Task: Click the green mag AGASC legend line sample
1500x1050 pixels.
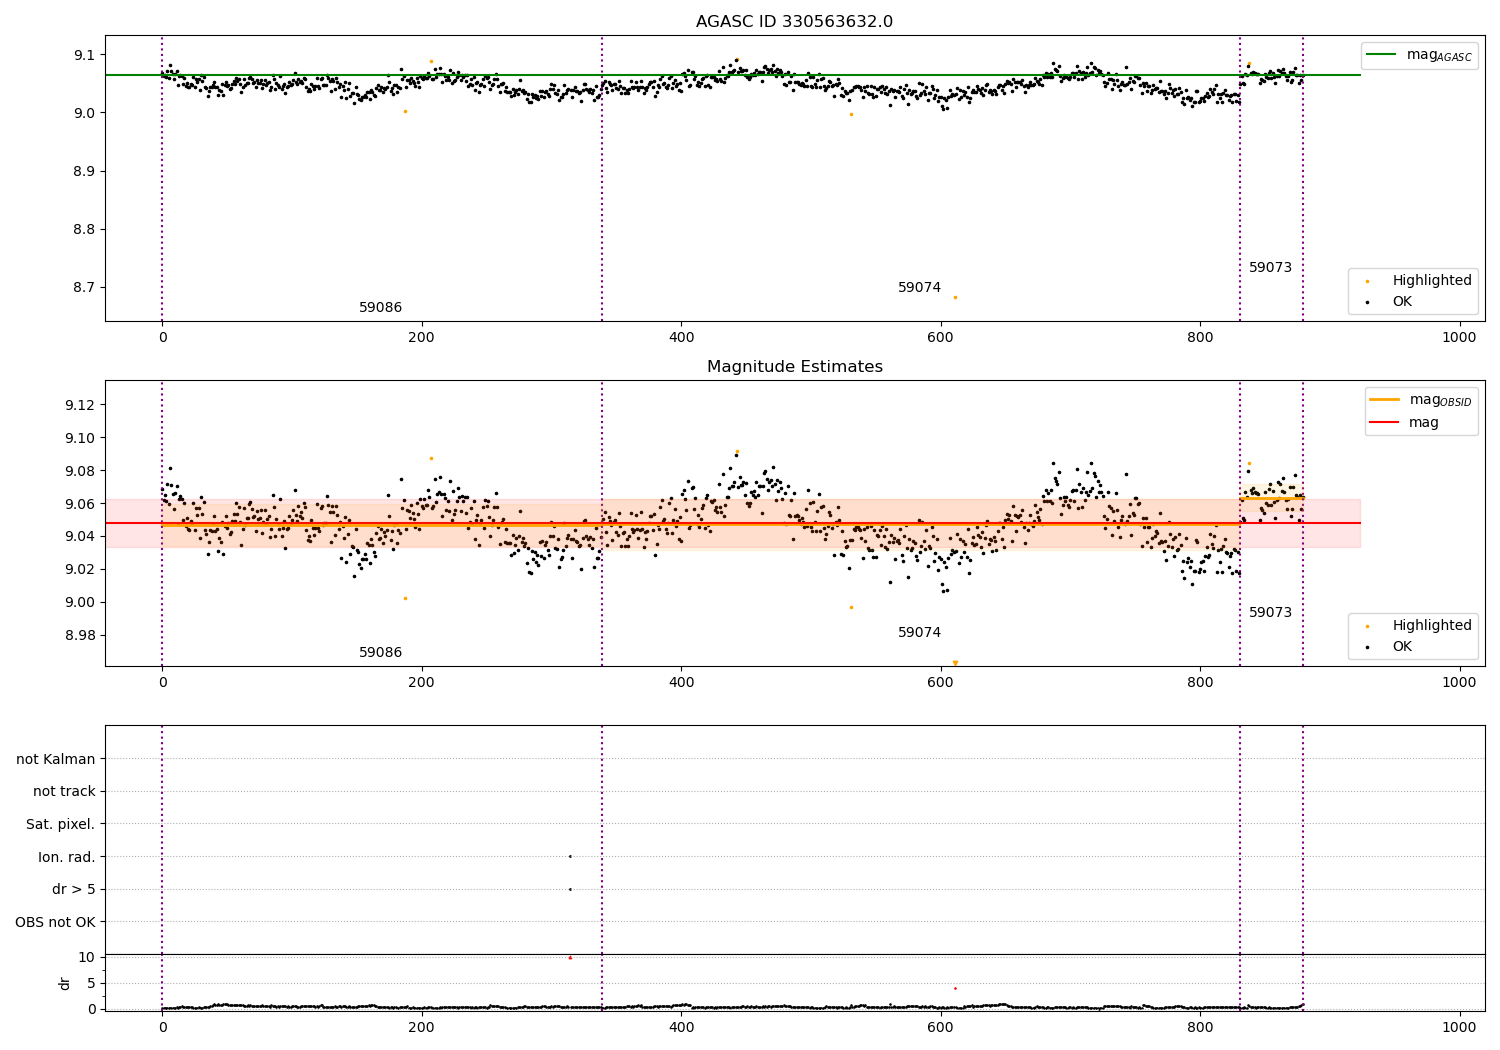Action: click(x=1381, y=55)
